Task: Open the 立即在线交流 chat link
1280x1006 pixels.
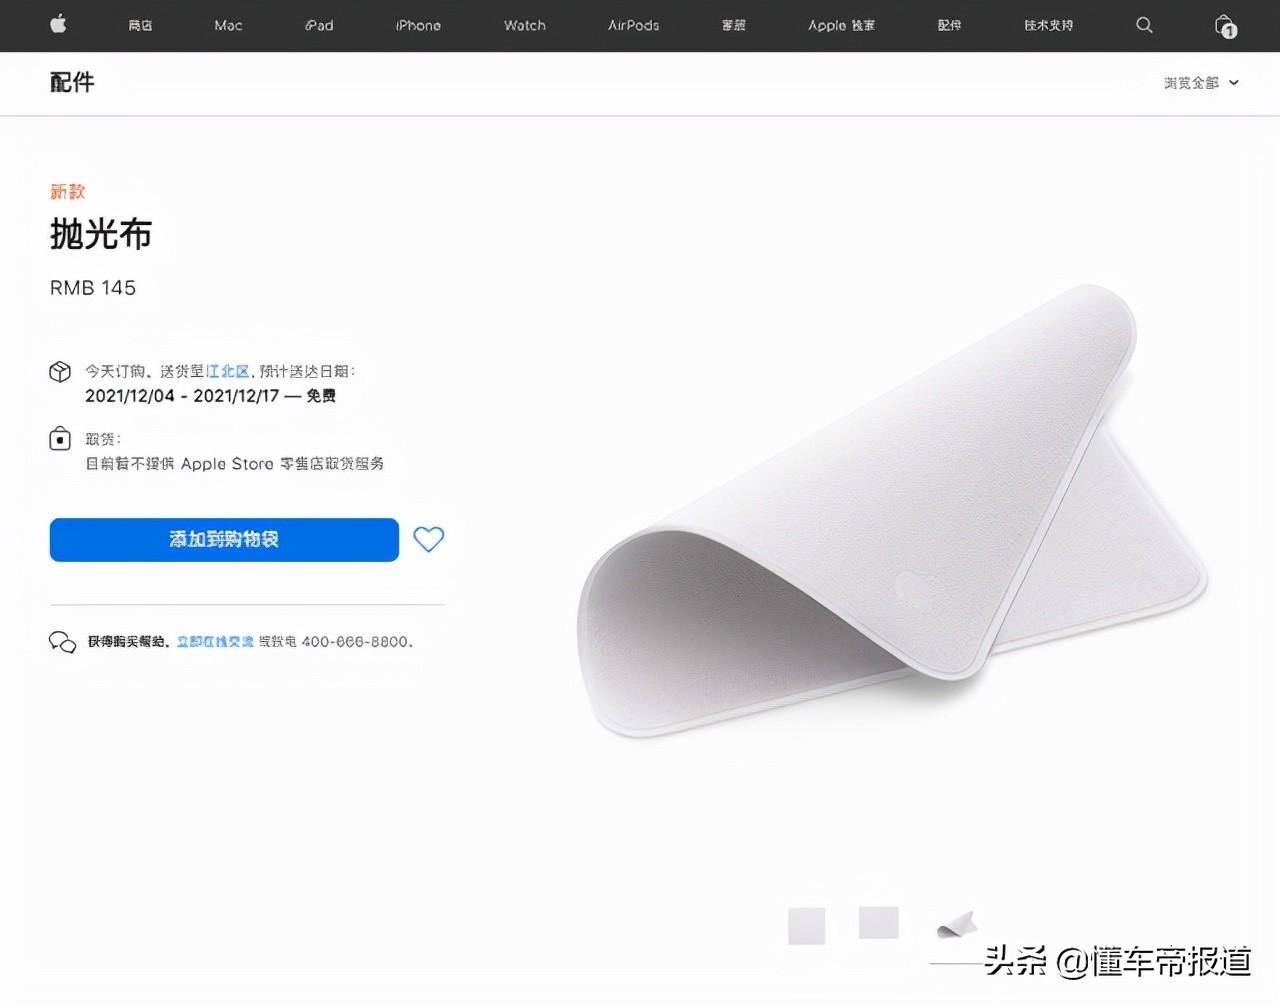Action: click(215, 642)
